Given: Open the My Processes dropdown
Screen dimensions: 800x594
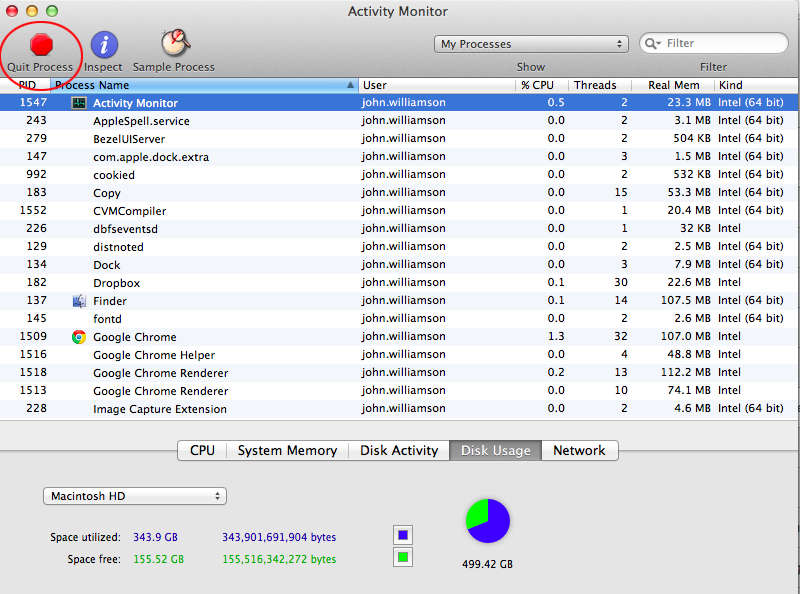Looking at the screenshot, I should [531, 43].
